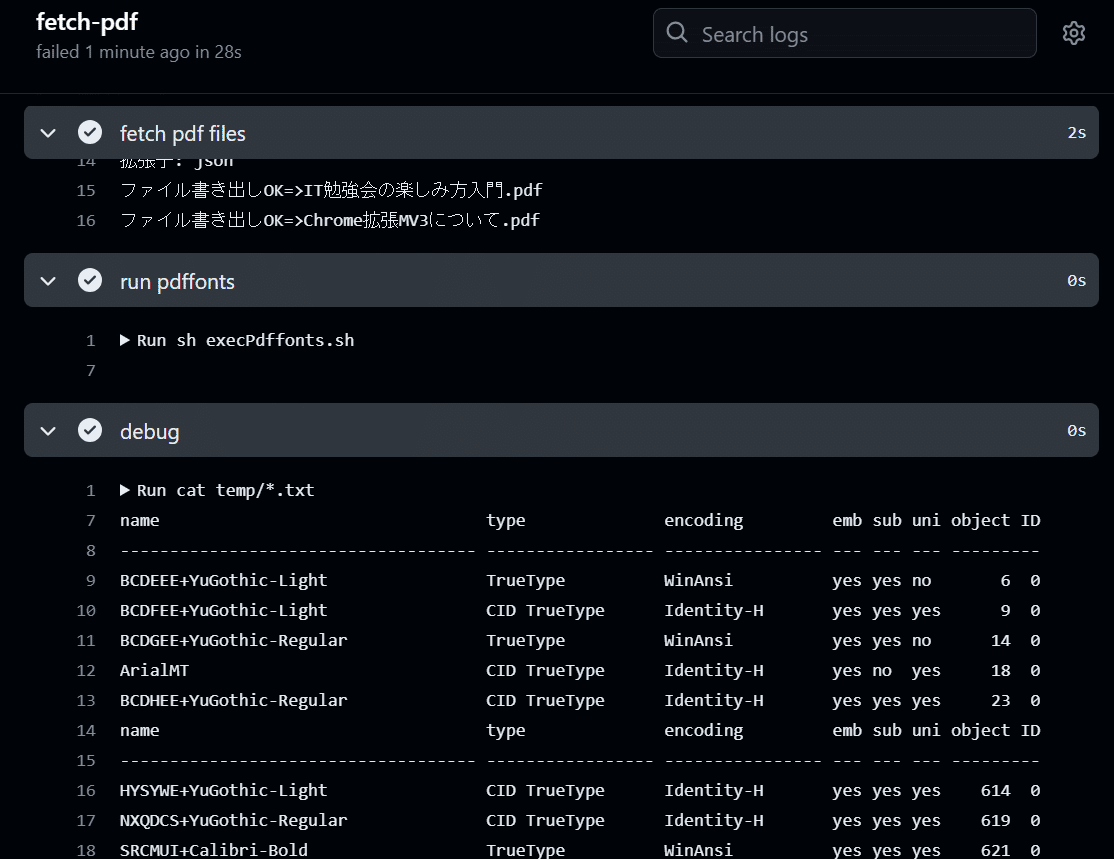The image size is (1114, 859).
Task: Click success check icon of run pdffonts
Action: click(90, 281)
